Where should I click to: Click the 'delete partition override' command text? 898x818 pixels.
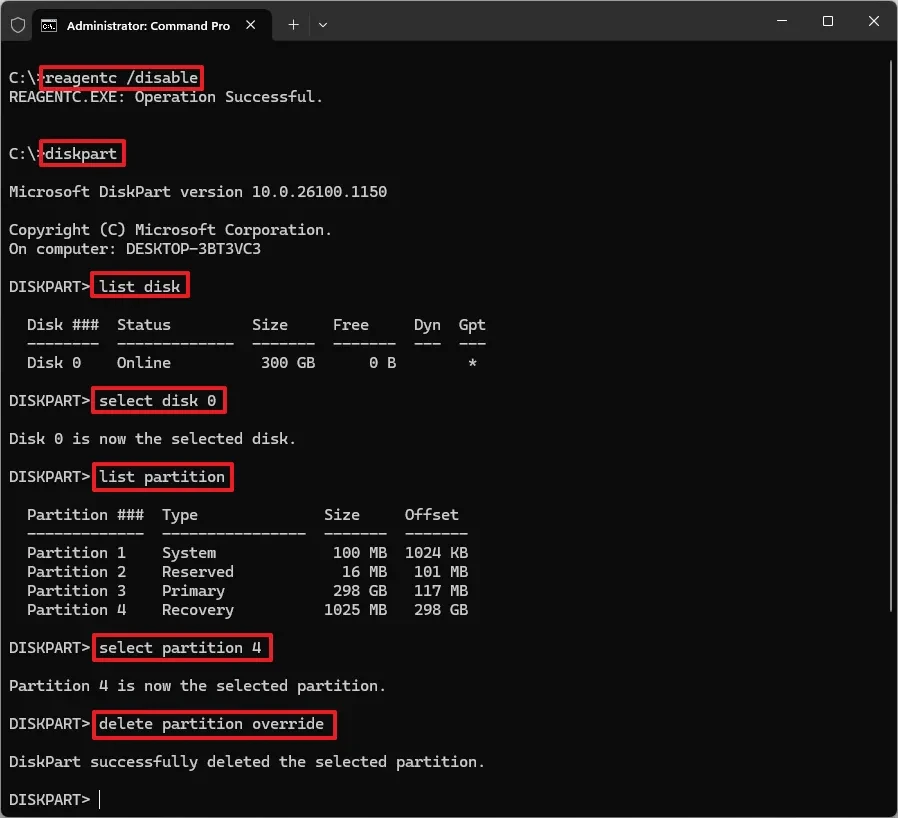[x=212, y=723]
